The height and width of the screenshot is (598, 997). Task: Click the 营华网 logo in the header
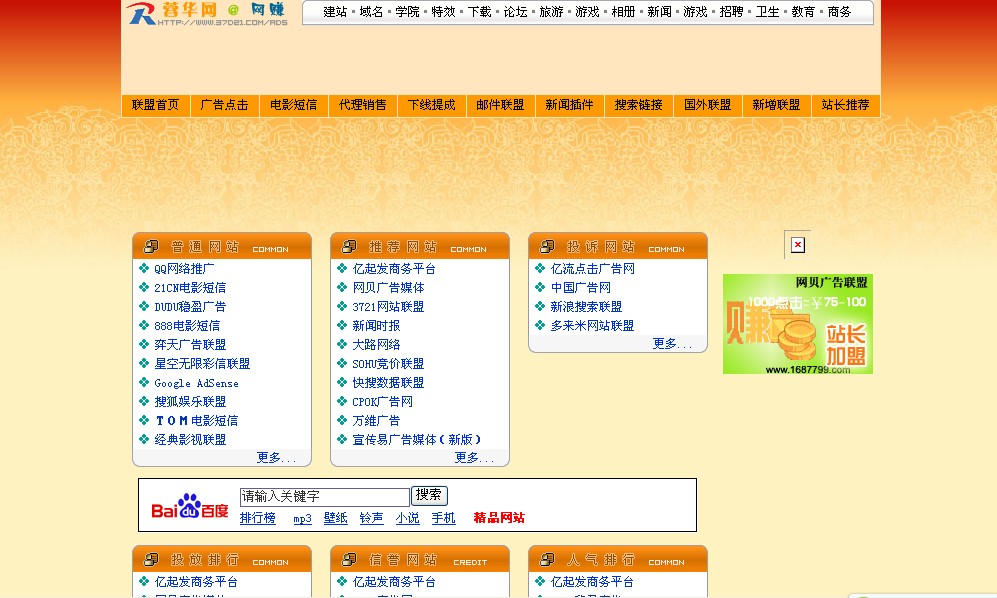[x=207, y=13]
